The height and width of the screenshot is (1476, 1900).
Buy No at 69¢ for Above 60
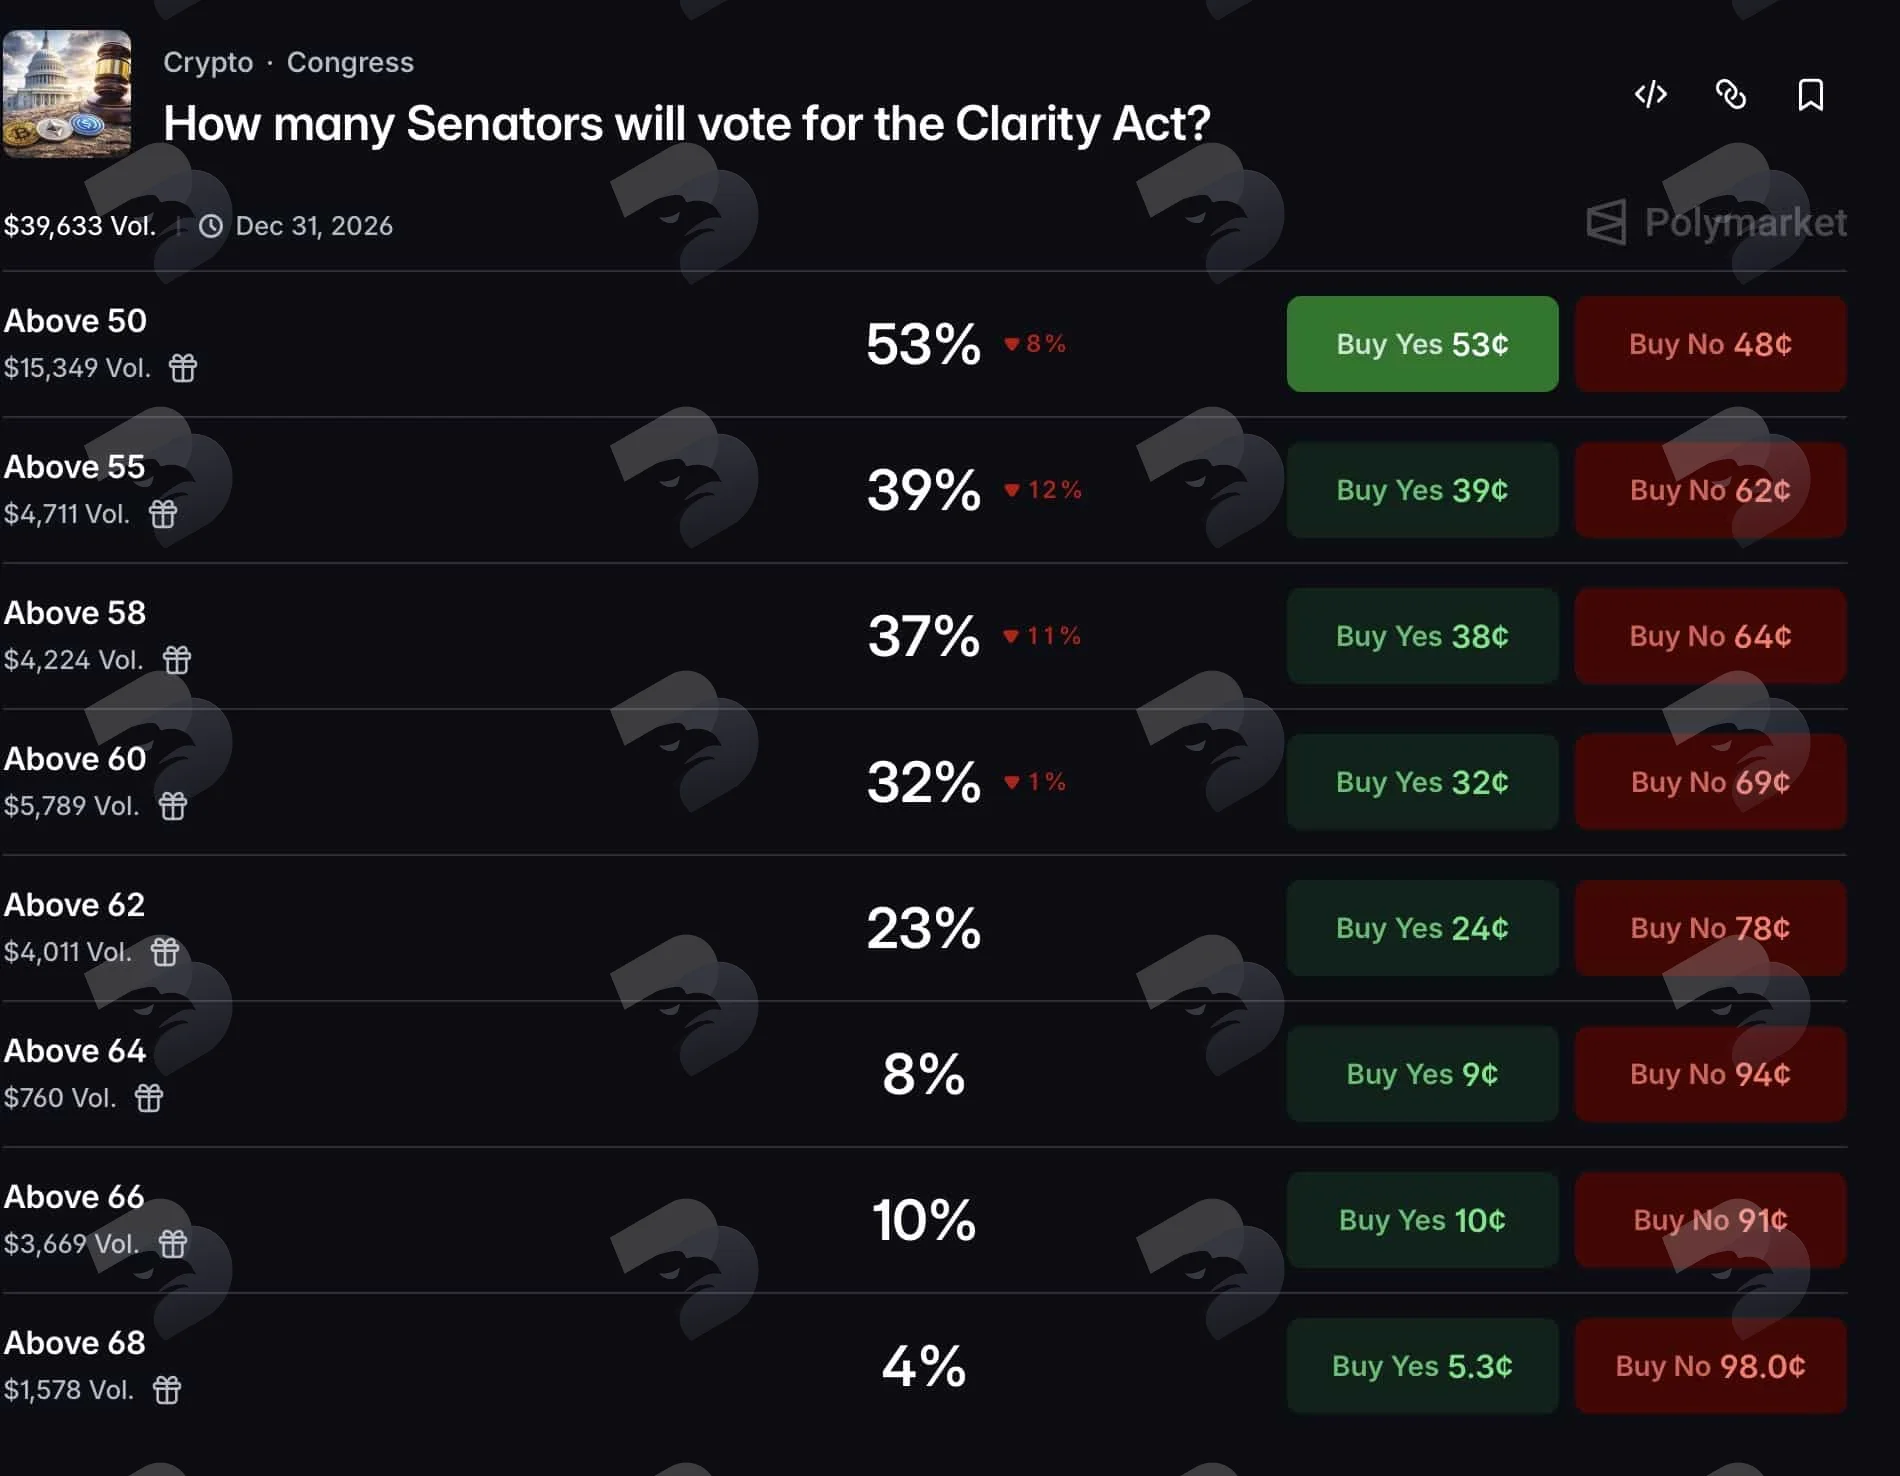[1710, 782]
